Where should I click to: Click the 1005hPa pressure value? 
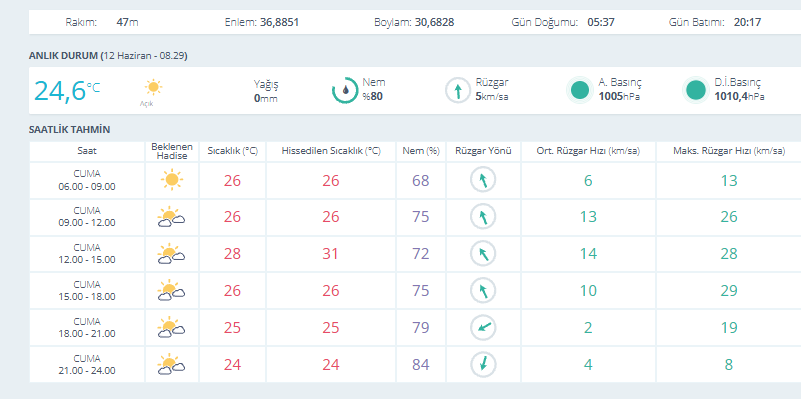(x=619, y=97)
